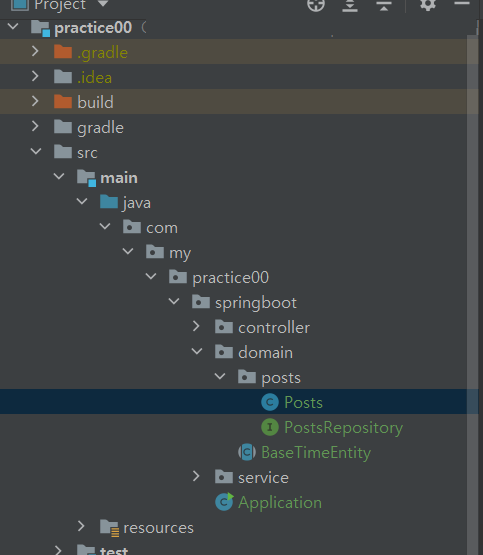Select the Posts class file
483x555 pixels.
pyautogui.click(x=303, y=402)
